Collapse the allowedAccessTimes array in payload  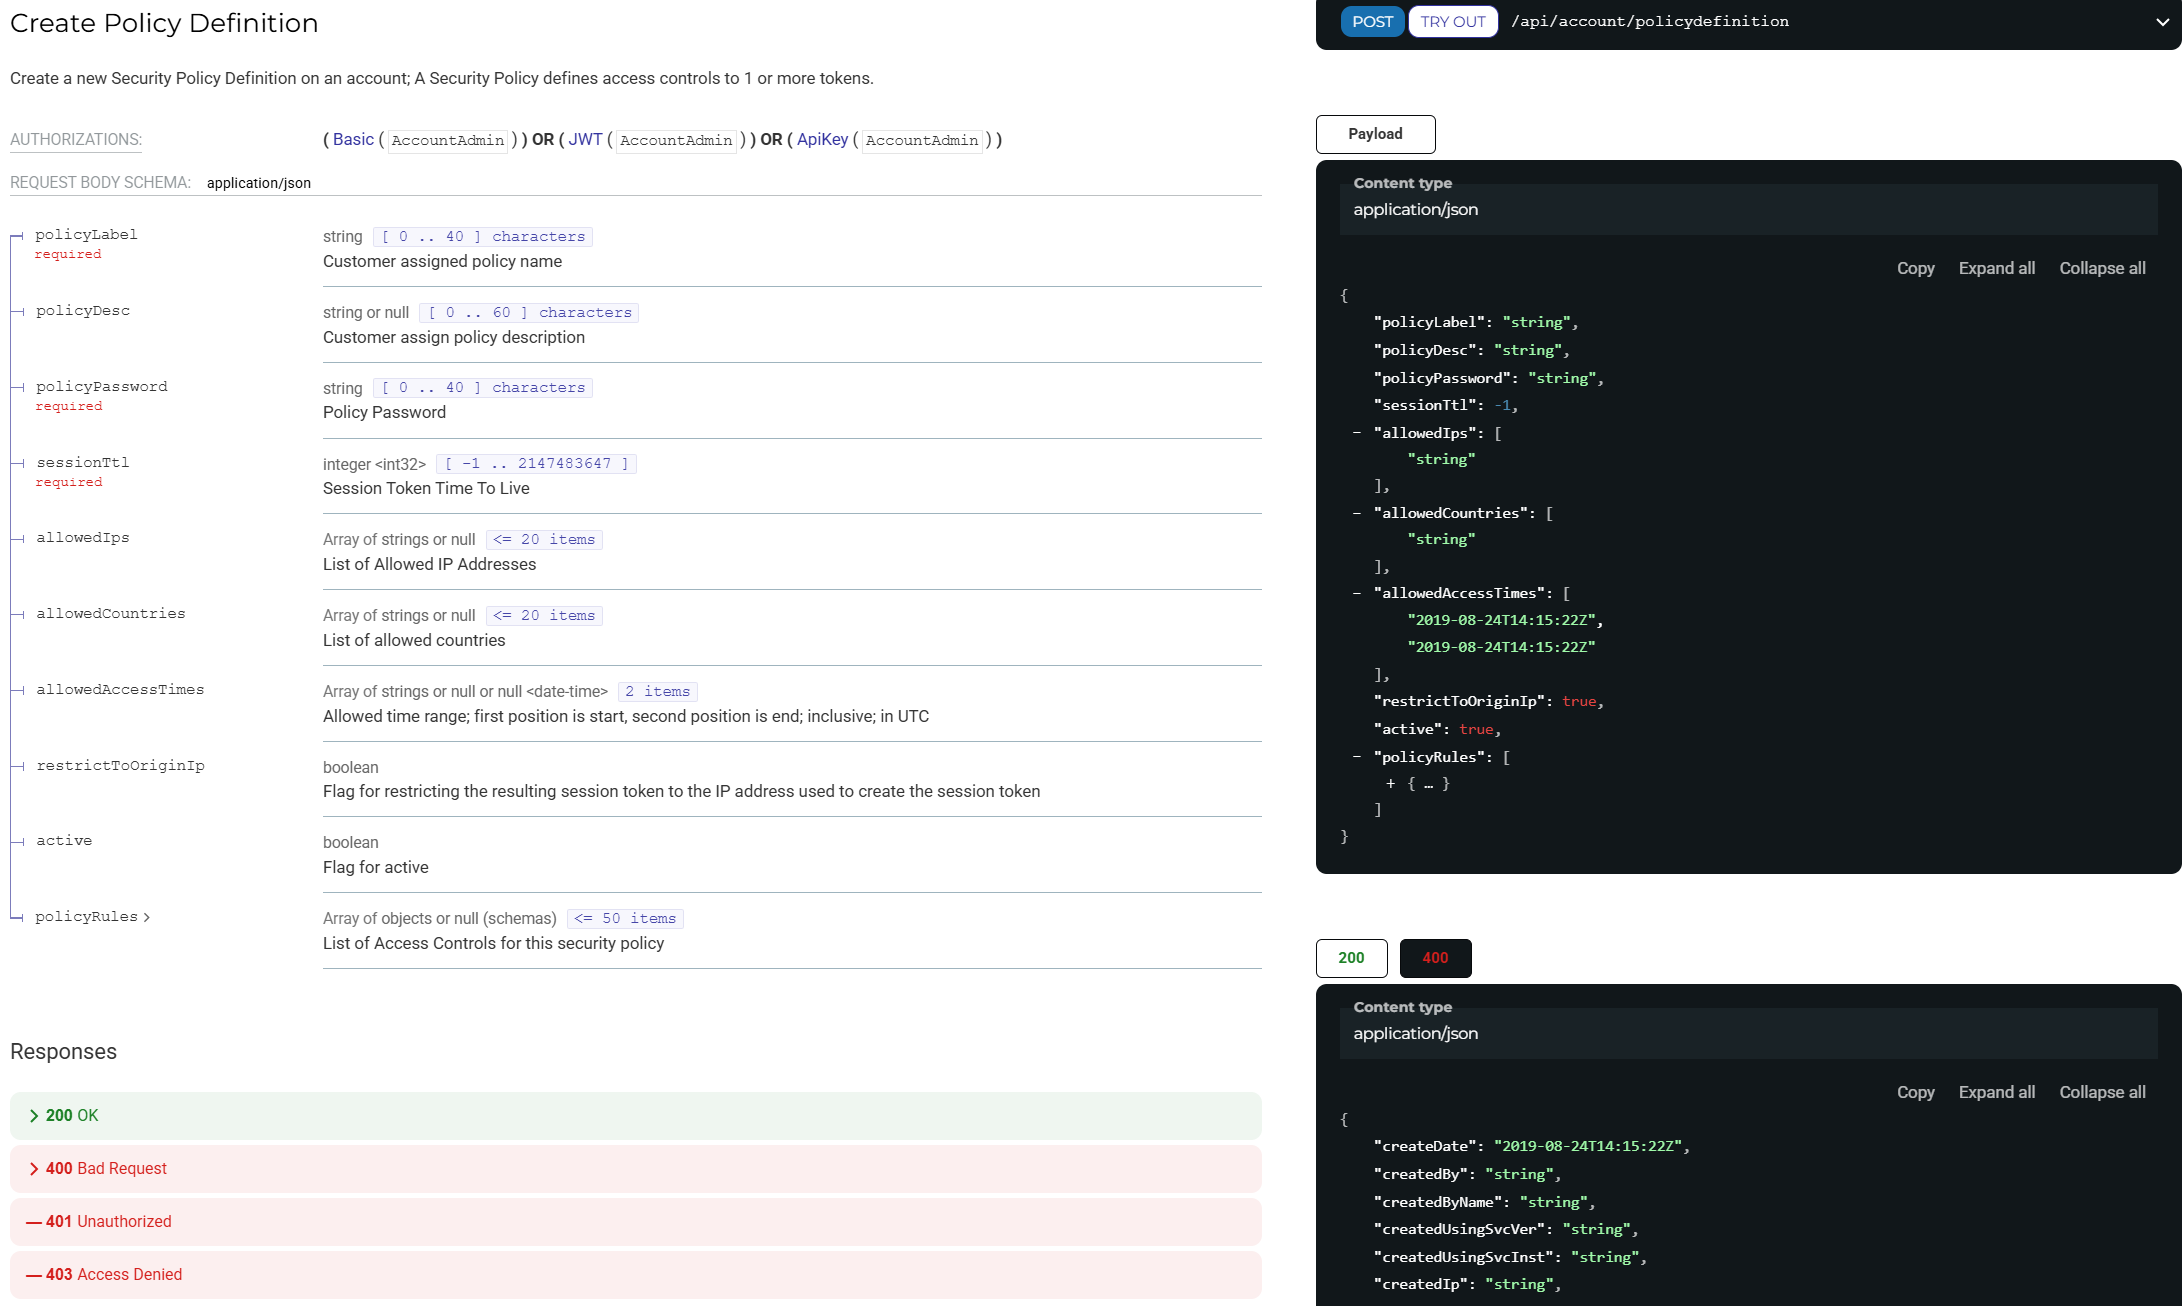1357,593
